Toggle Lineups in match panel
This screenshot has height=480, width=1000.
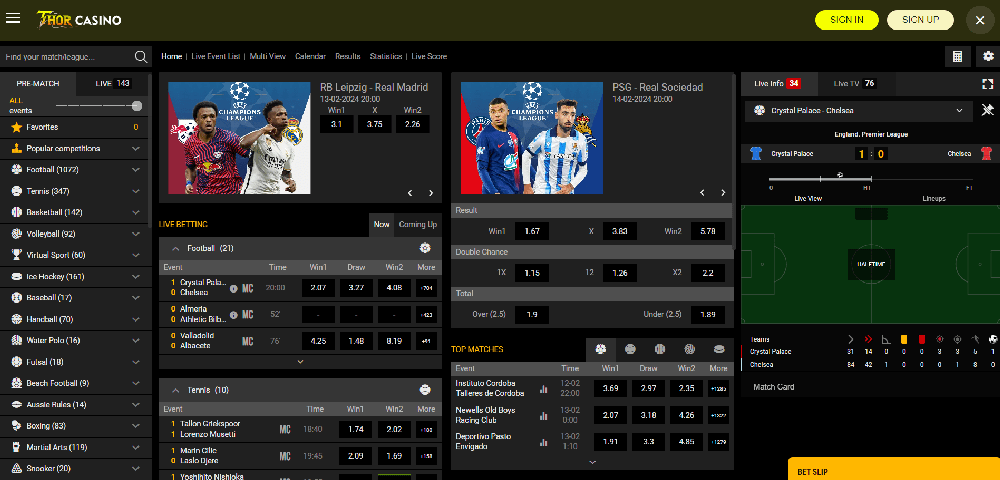[934, 198]
